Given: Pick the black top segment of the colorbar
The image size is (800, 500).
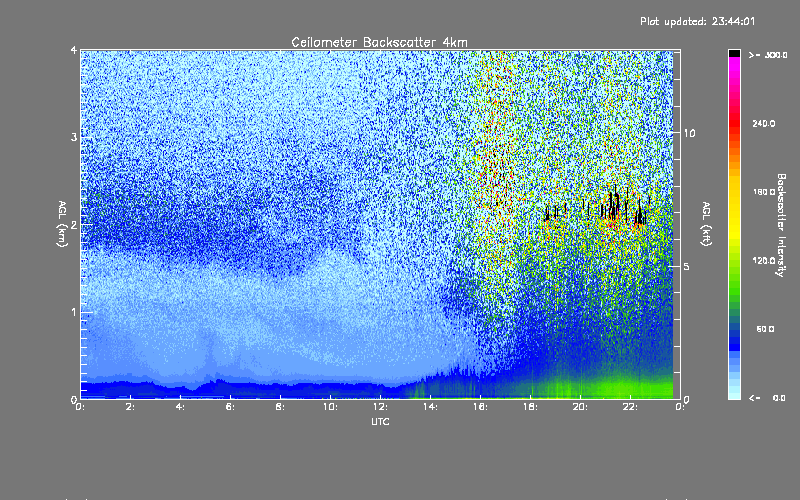Looking at the screenshot, I should 734,53.
